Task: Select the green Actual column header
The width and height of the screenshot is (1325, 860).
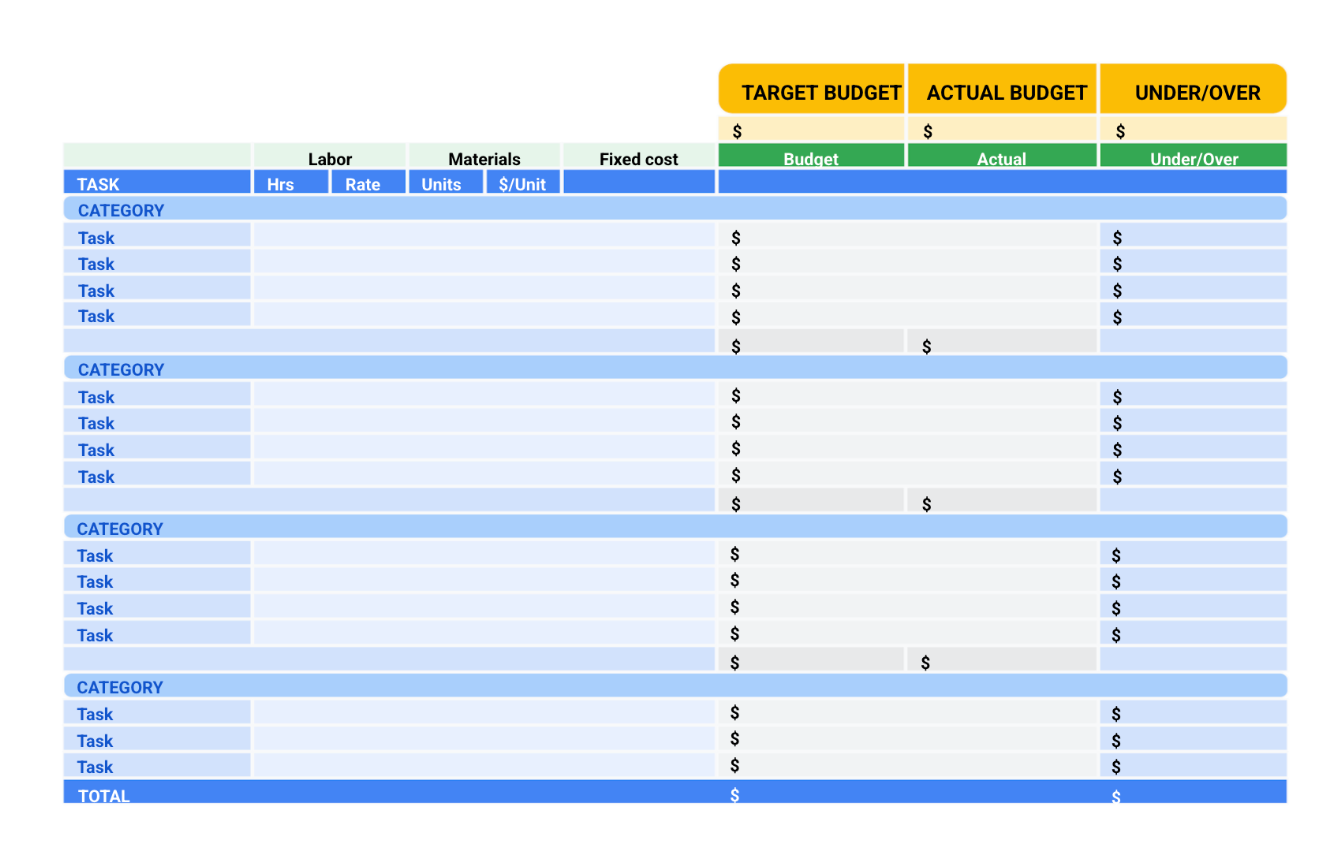Action: tap(1002, 158)
